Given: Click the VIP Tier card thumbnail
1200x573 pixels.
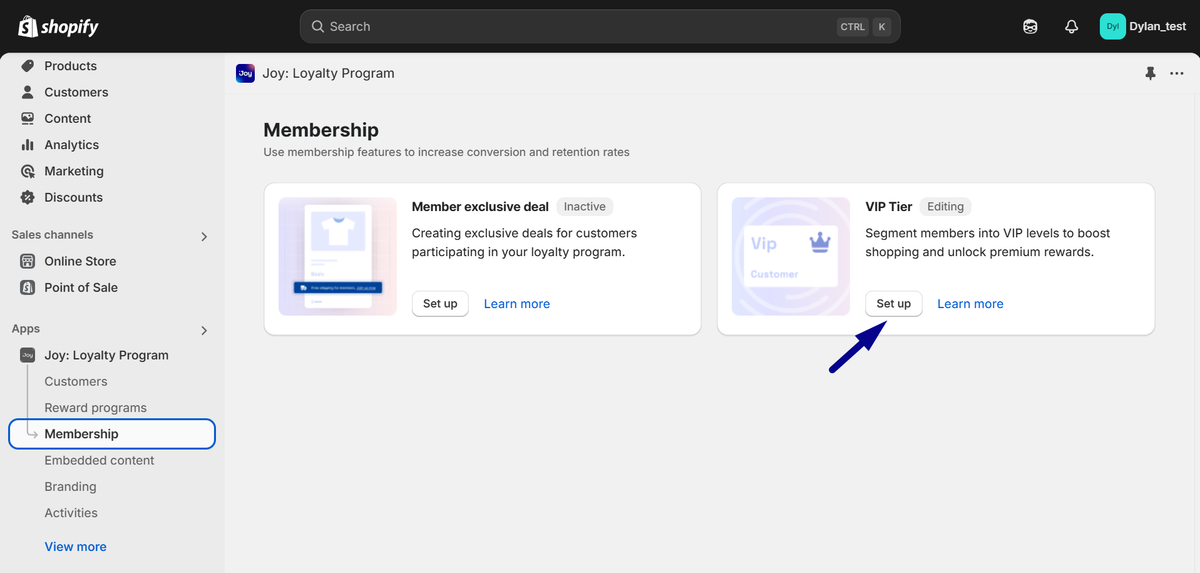Looking at the screenshot, I should pos(789,256).
